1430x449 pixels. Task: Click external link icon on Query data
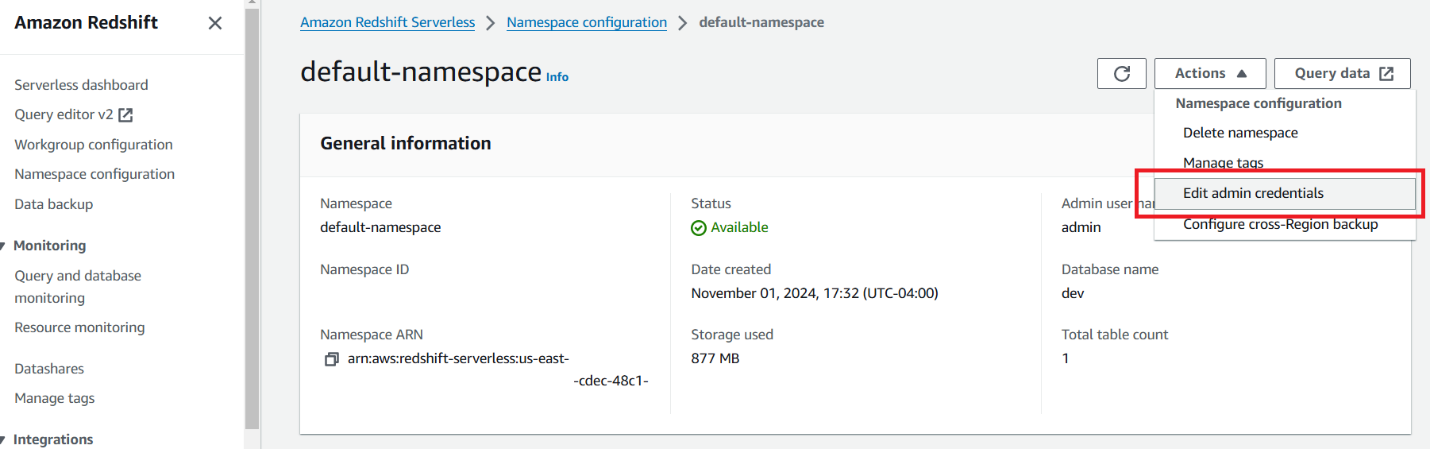[1386, 73]
